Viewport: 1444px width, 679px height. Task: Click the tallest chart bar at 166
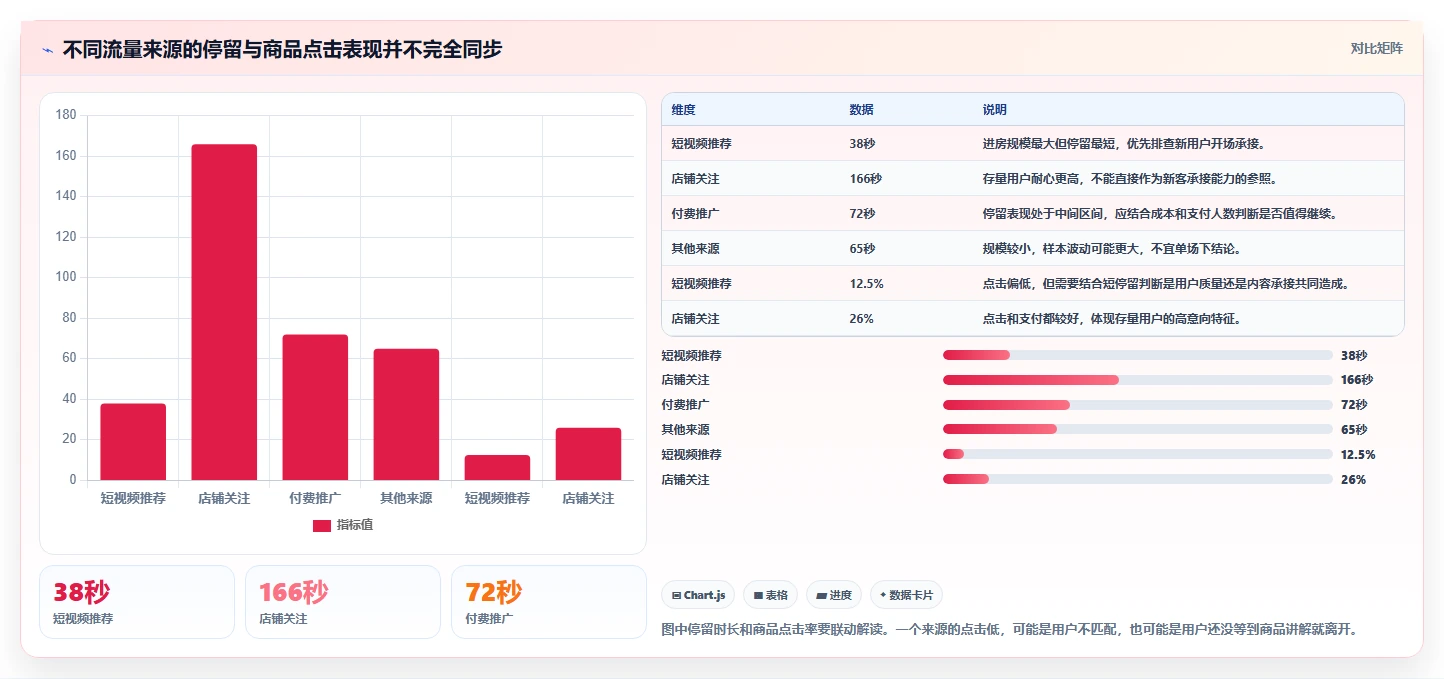click(x=224, y=312)
